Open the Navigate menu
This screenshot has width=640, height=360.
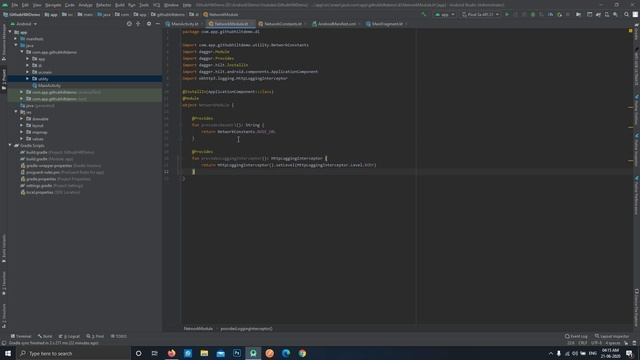point(53,5)
